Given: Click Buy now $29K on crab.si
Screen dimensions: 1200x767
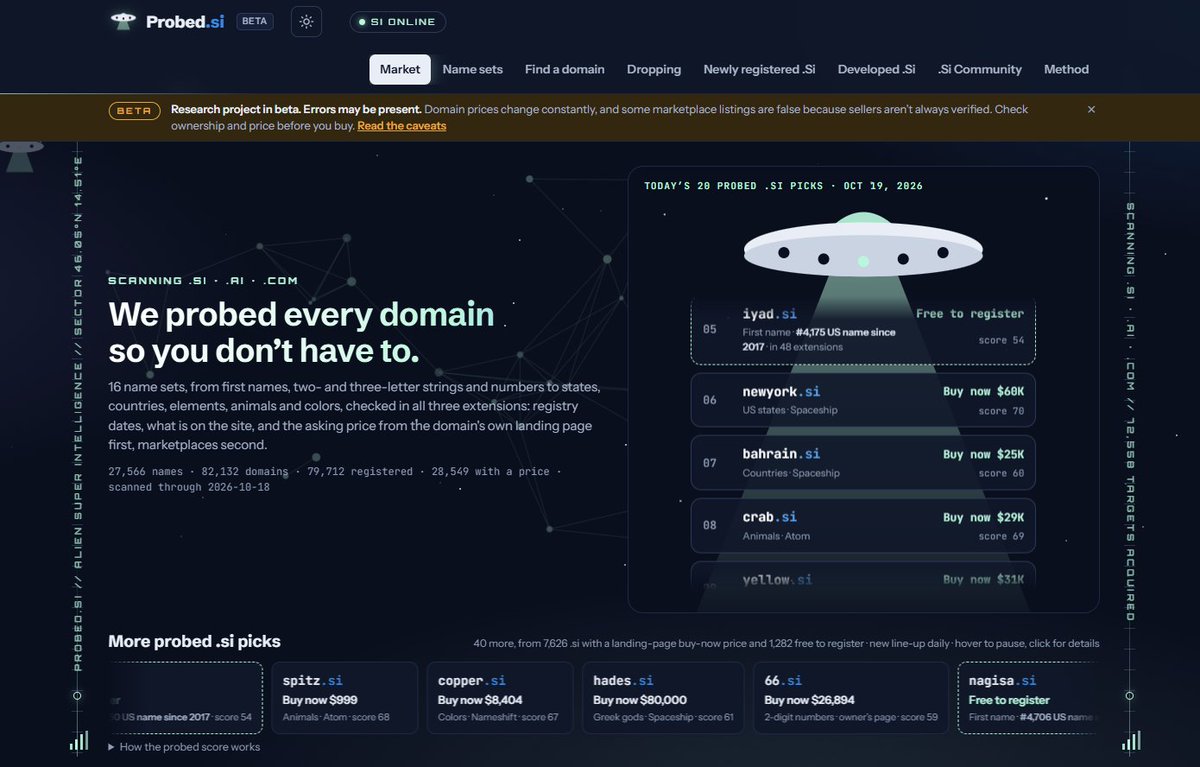Looking at the screenshot, I should pyautogui.click(x=983, y=517).
